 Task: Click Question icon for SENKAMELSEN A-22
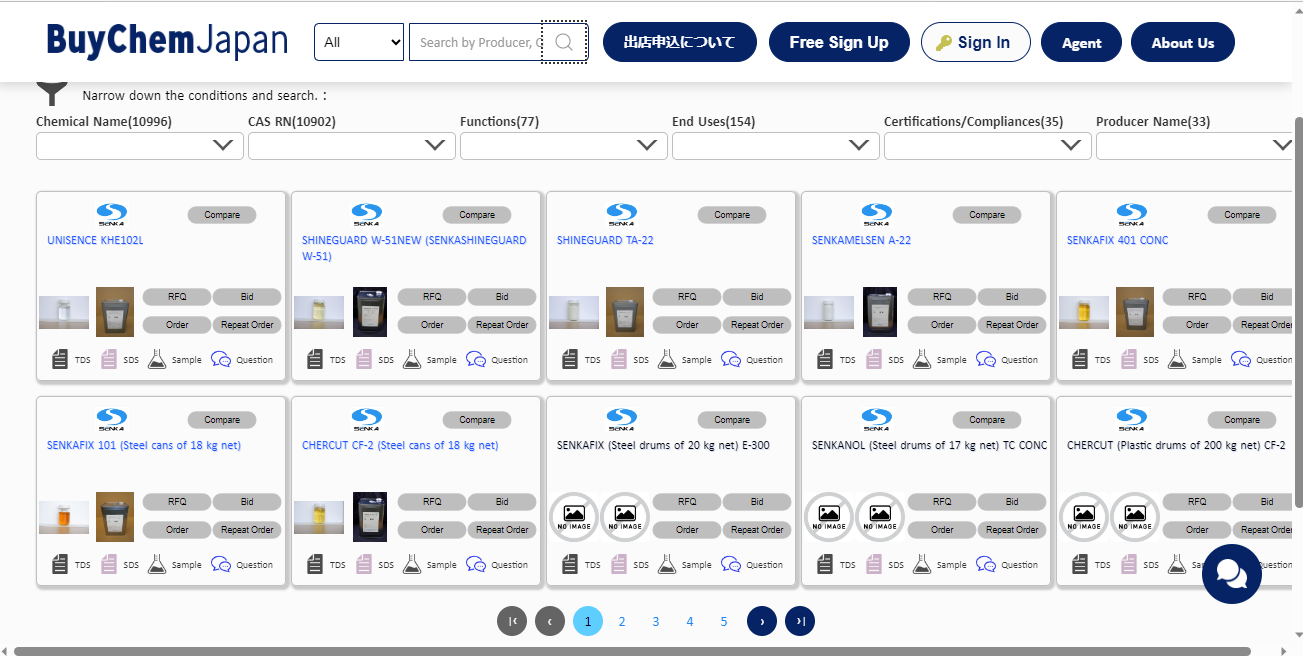click(986, 359)
